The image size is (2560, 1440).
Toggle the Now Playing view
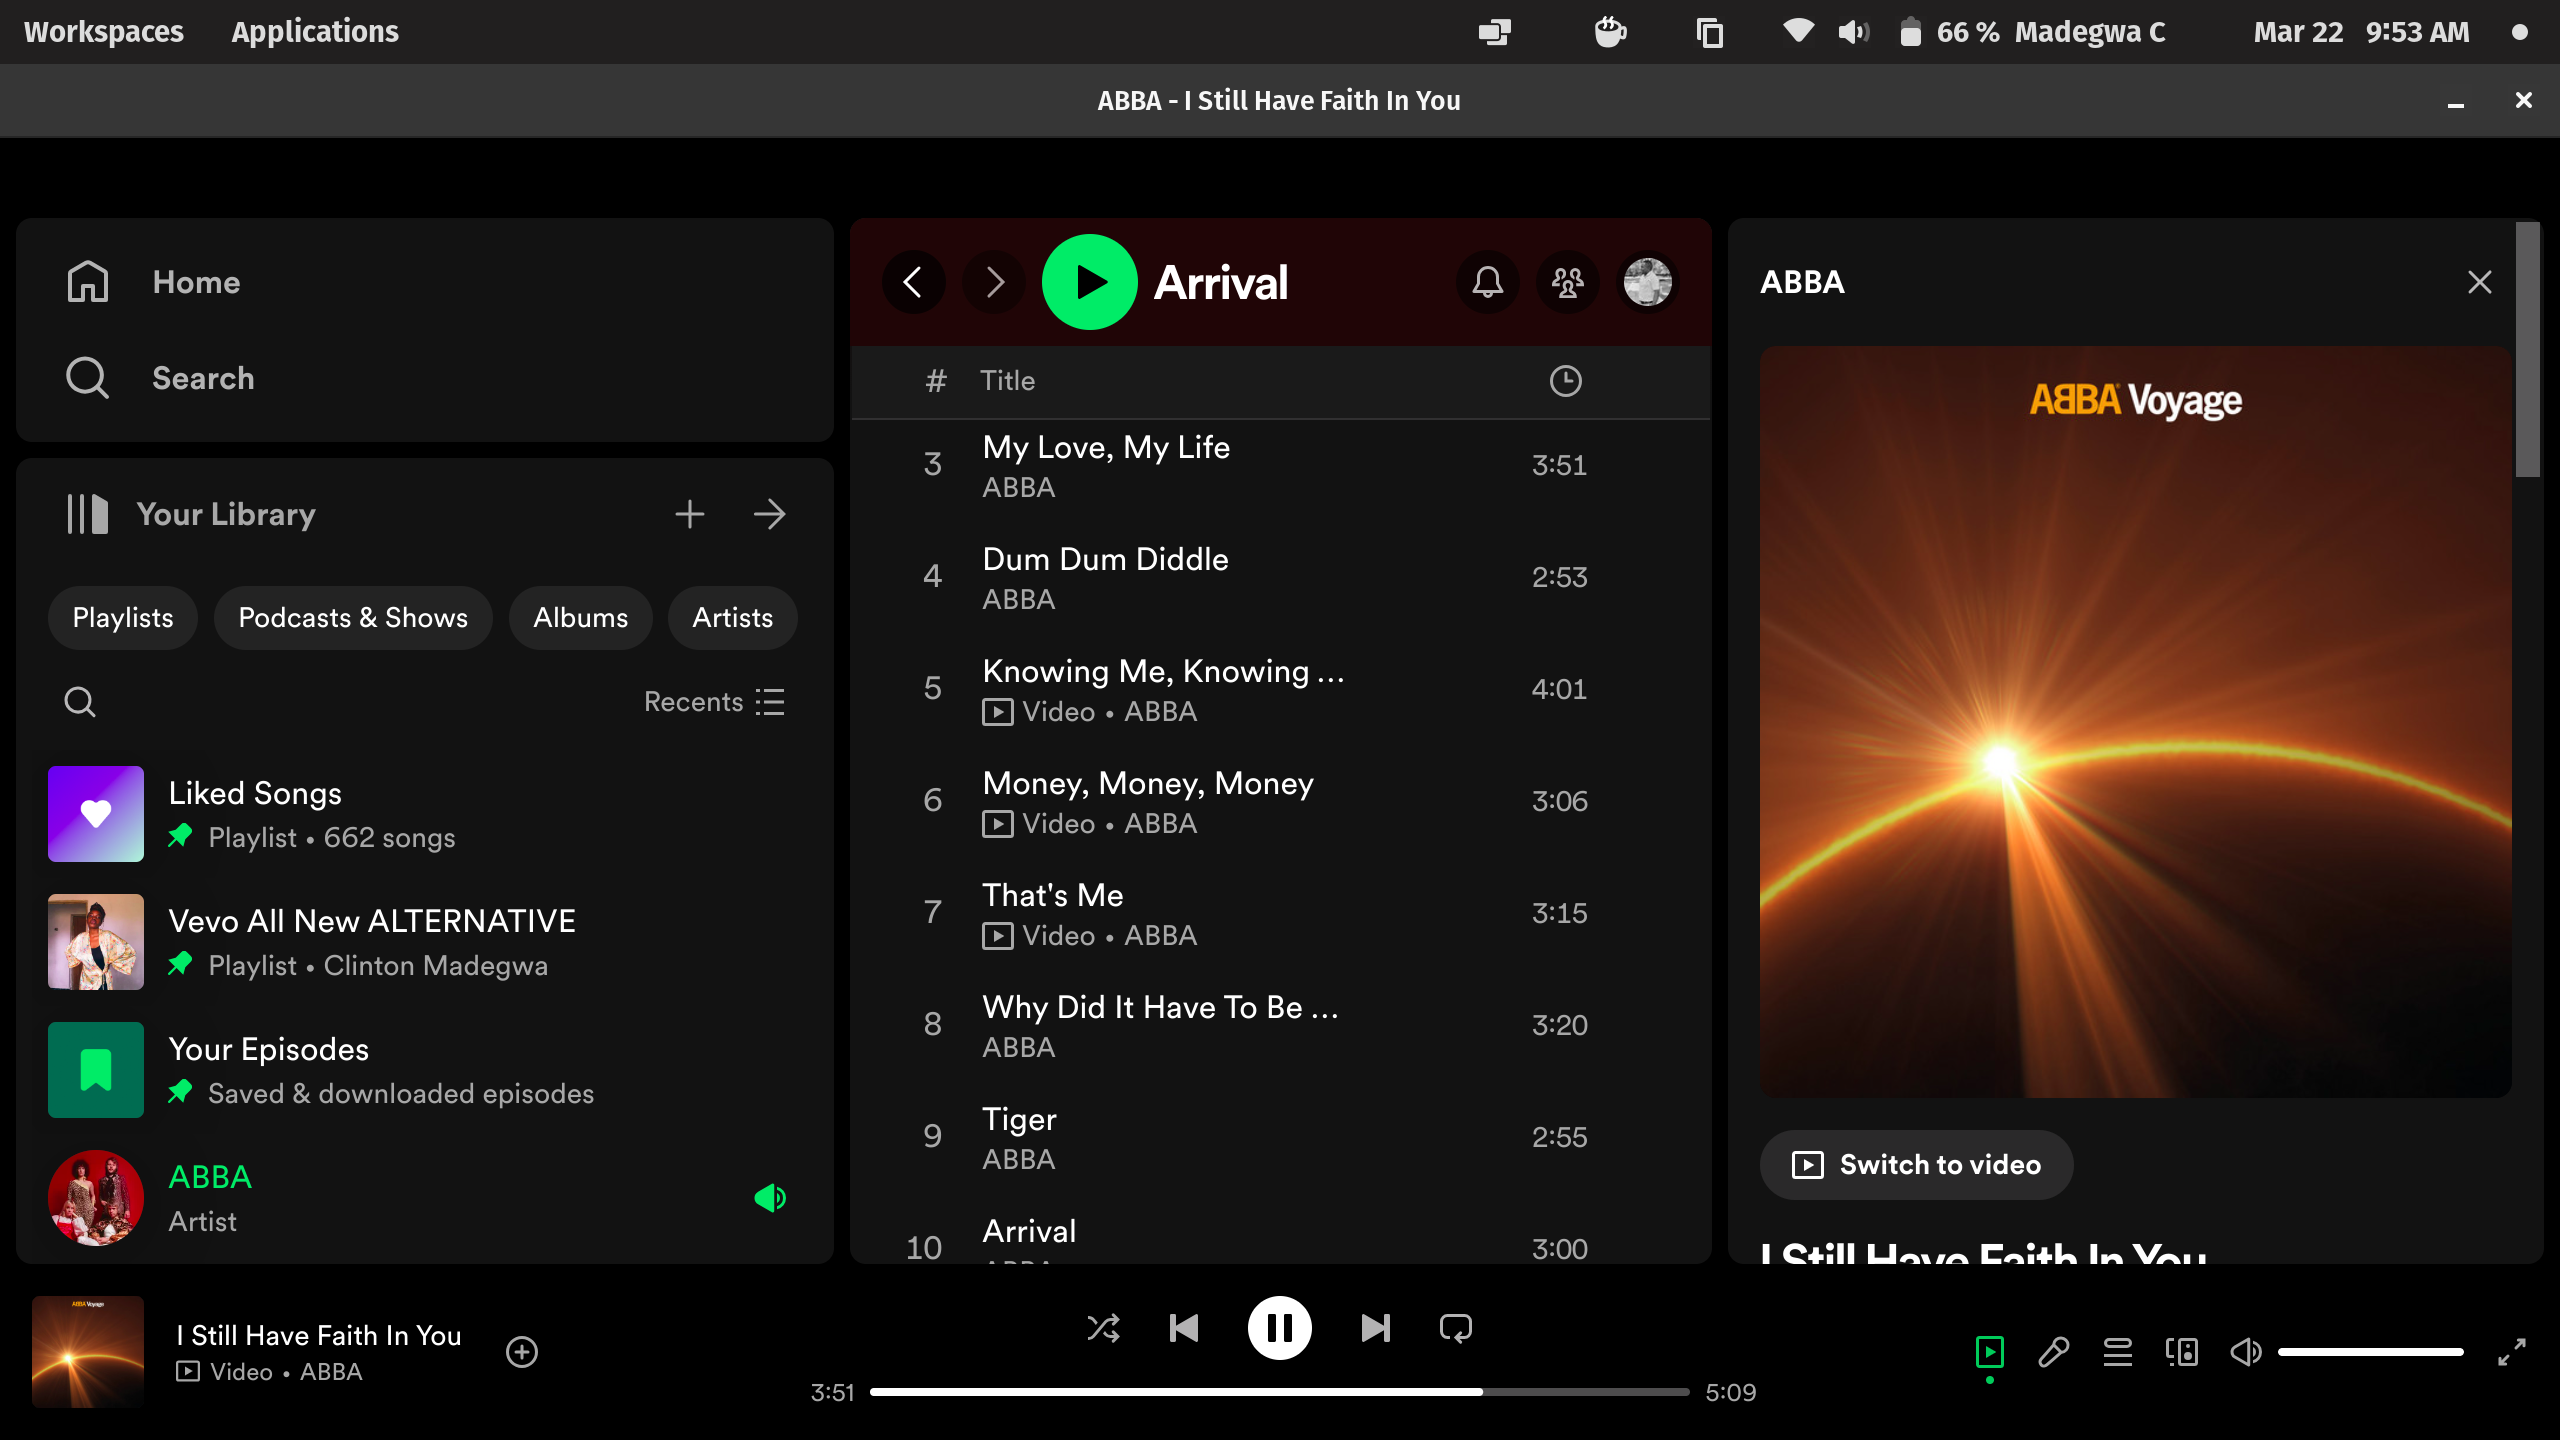[x=1990, y=1352]
